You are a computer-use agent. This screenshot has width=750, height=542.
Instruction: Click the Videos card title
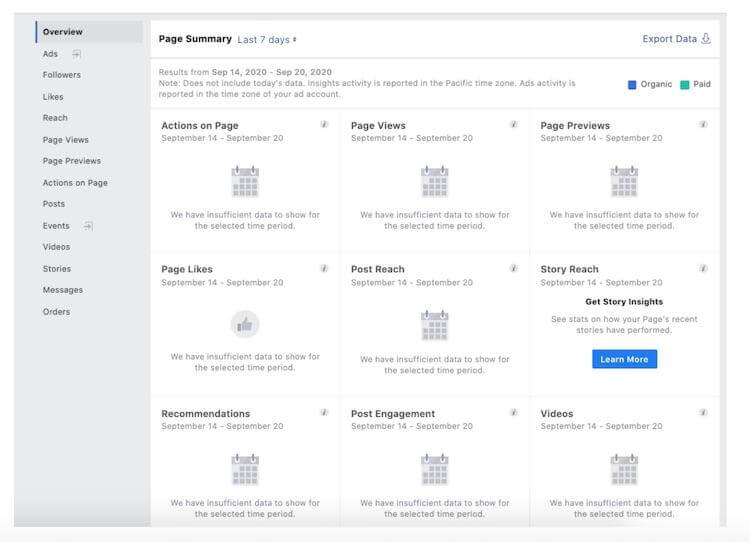pyautogui.click(x=556, y=414)
